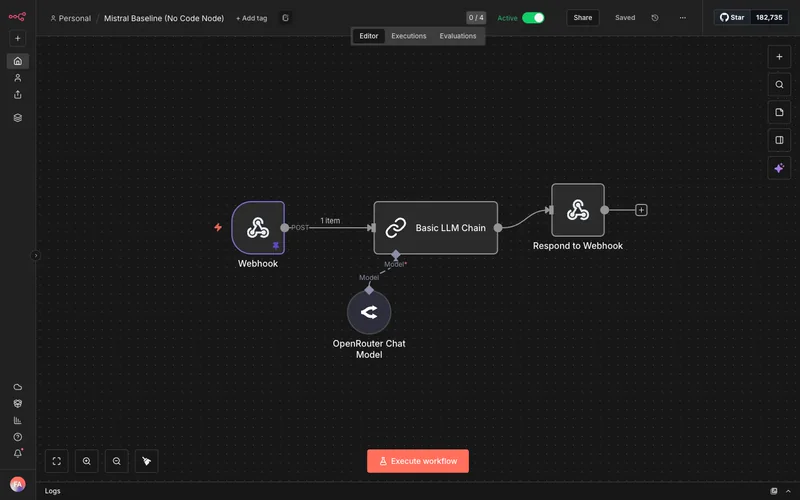This screenshot has width=800, height=500.
Task: Open the help question-mark icon
Action: coord(18,437)
